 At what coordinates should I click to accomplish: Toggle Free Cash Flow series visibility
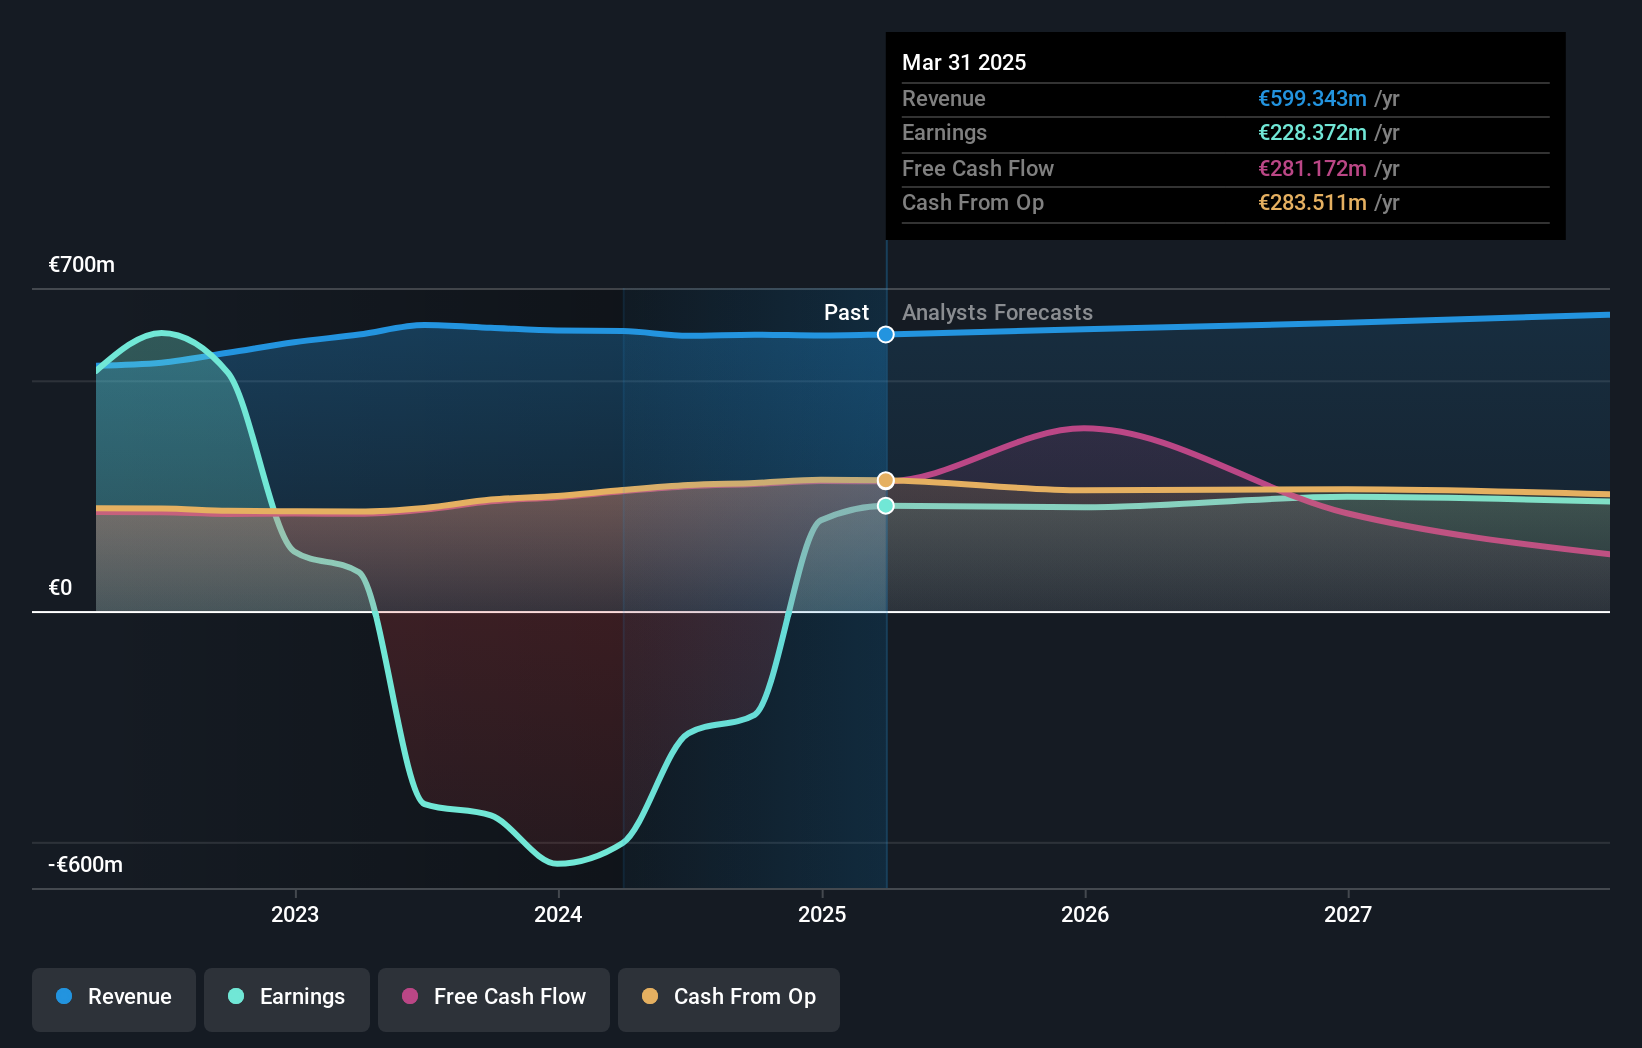(x=494, y=997)
